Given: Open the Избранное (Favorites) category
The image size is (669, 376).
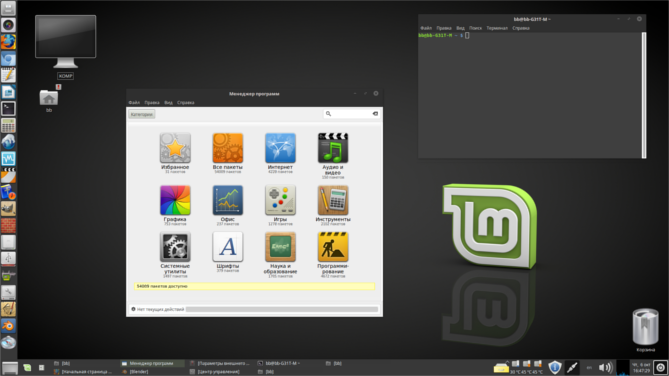Looking at the screenshot, I should pyautogui.click(x=175, y=152).
